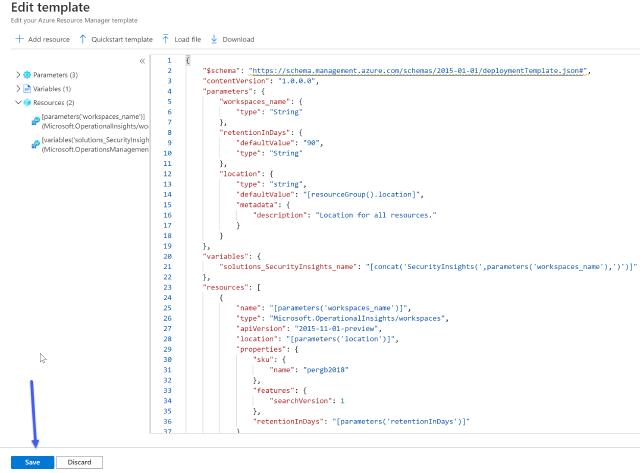Save the template
The image size is (640, 473).
(32, 463)
